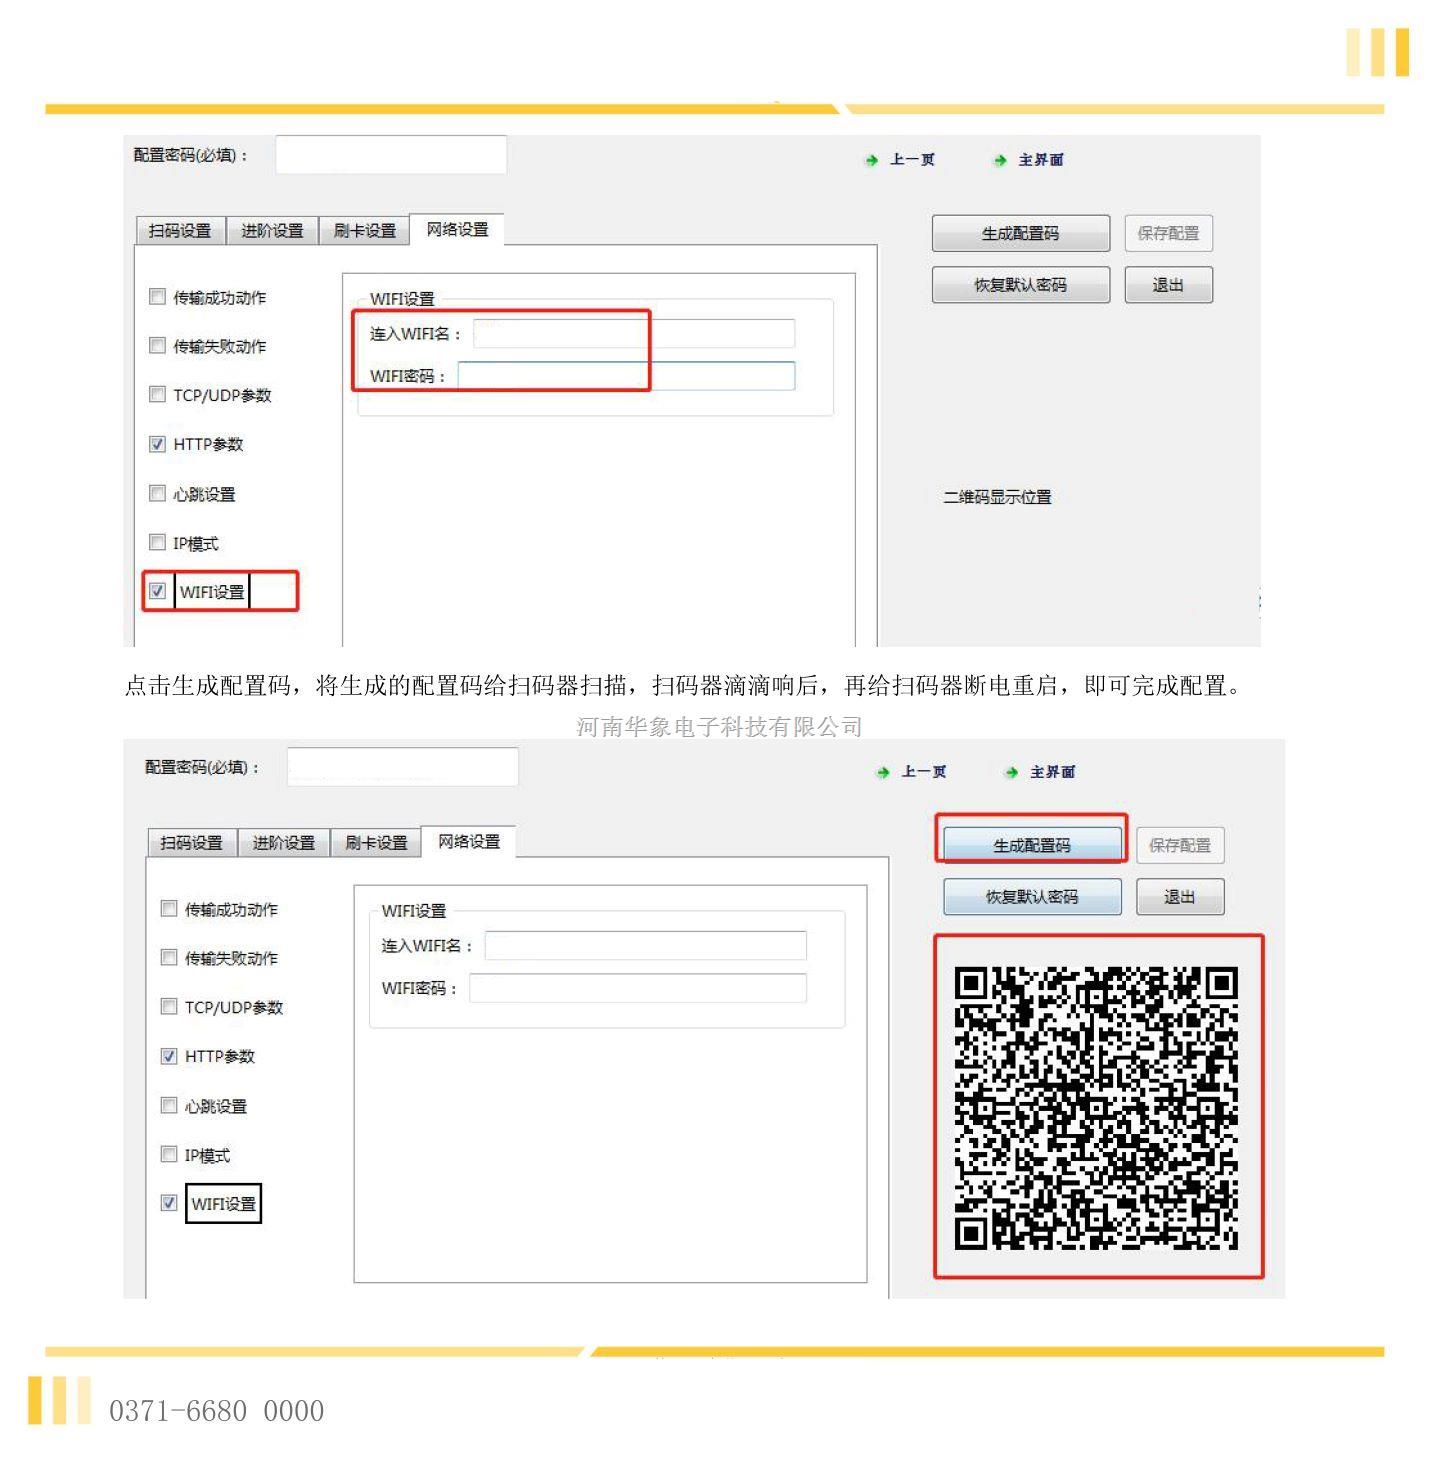Check 心跳设置 in the panel with the QR code
The image size is (1438, 1457).
point(169,1105)
